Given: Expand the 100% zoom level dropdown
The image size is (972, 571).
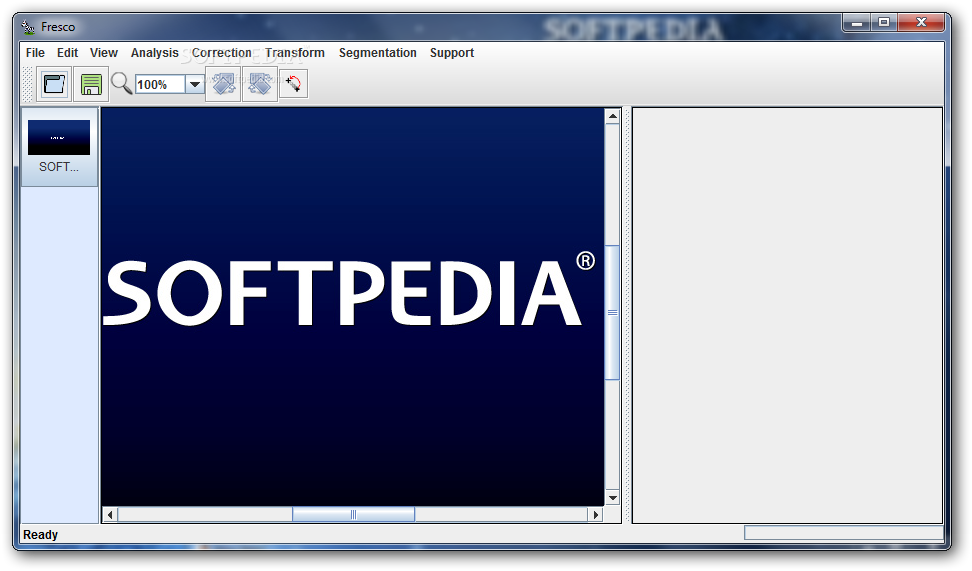Looking at the screenshot, I should click(195, 84).
